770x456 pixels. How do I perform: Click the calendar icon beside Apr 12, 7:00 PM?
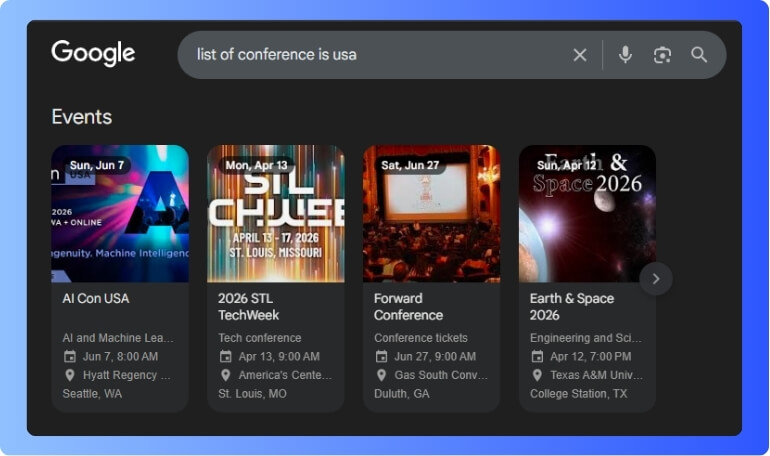coord(537,356)
